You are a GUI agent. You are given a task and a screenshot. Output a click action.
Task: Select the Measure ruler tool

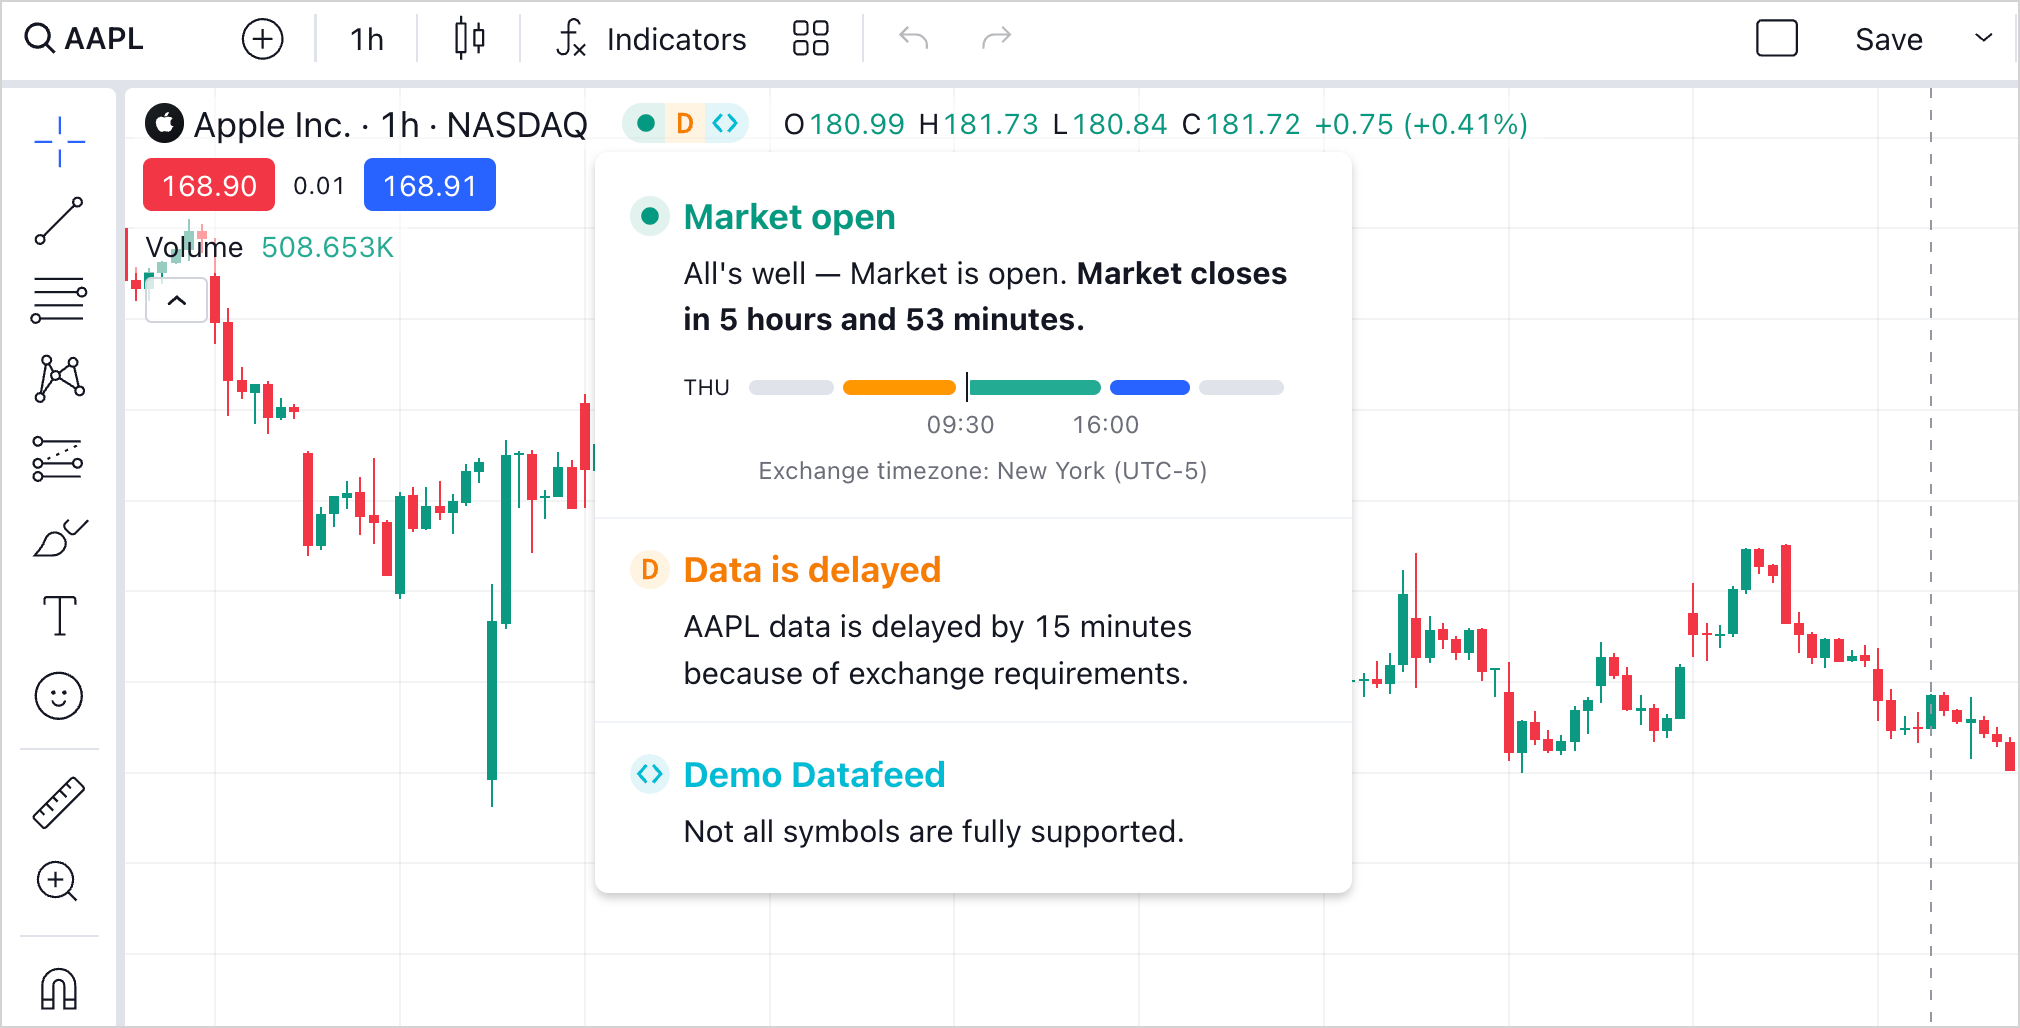(59, 800)
